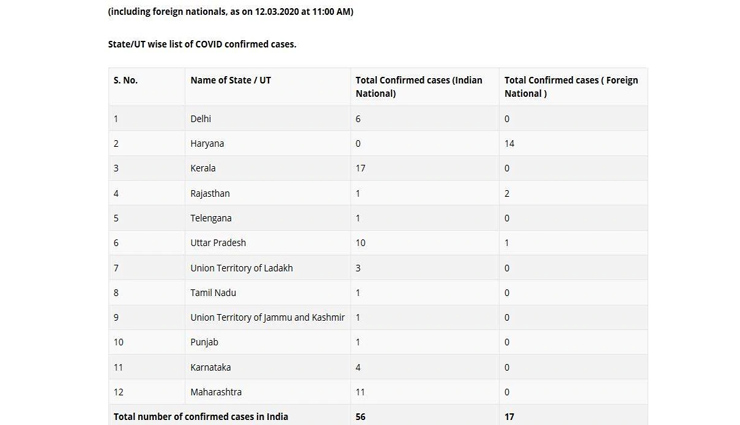Click the Haryana state name
740x425 pixels.
click(x=207, y=143)
